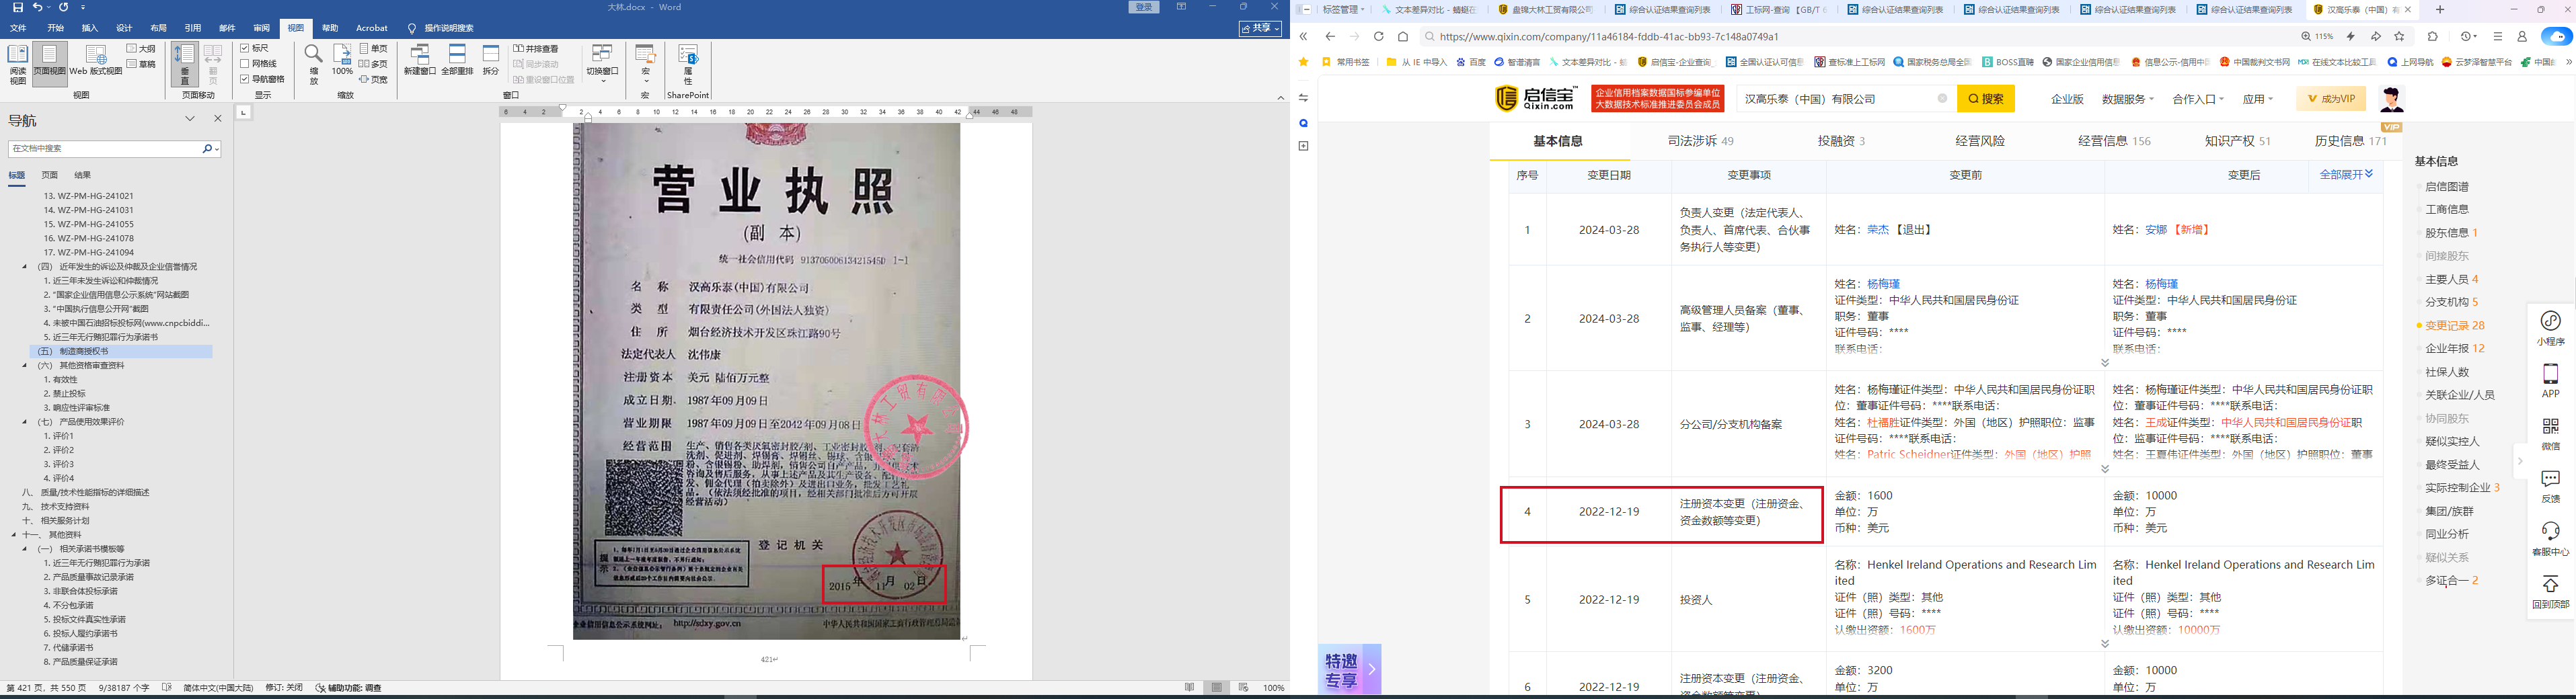Collapse the （四）近年发生的诉讼 heading

tap(25, 267)
